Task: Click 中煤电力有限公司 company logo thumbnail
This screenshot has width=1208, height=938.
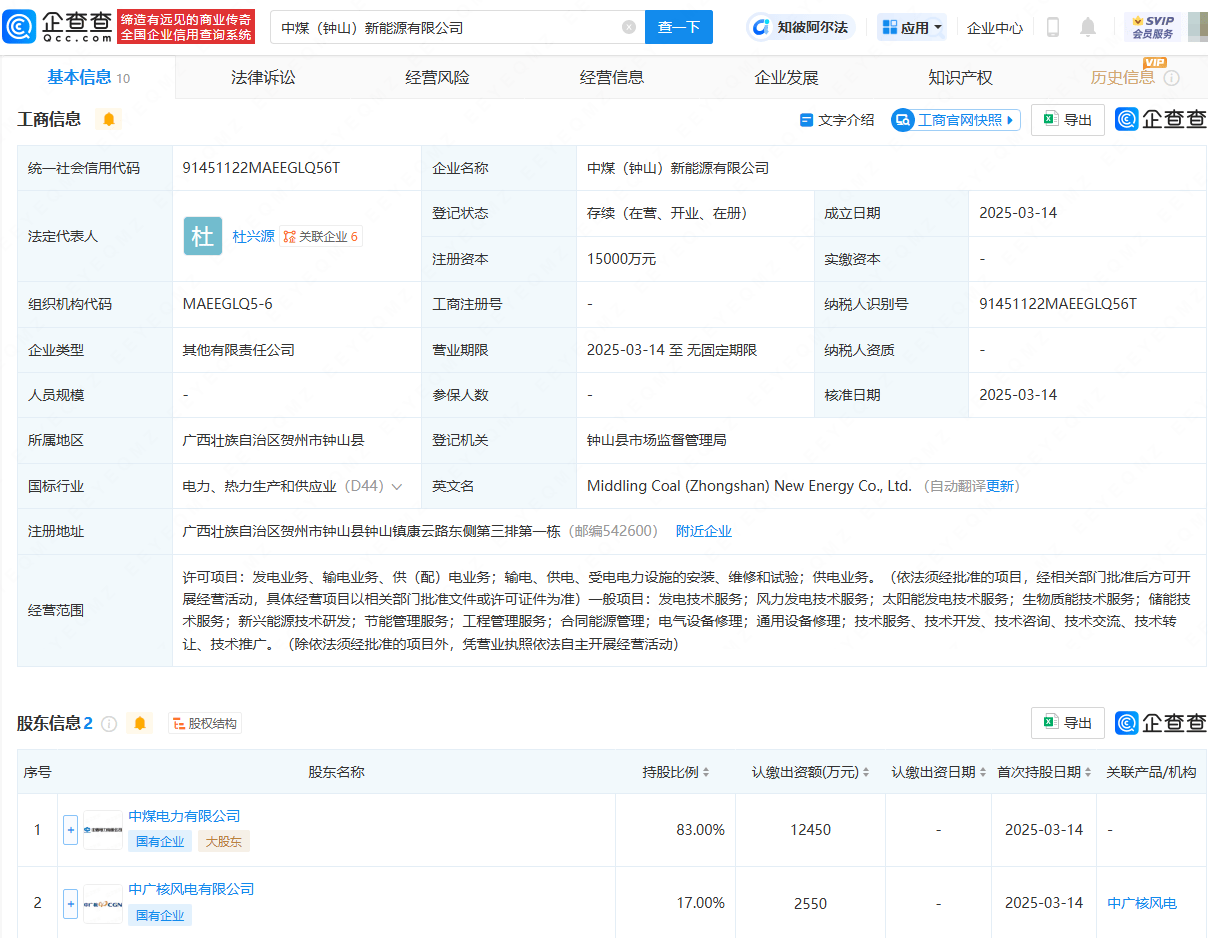Action: (x=103, y=830)
